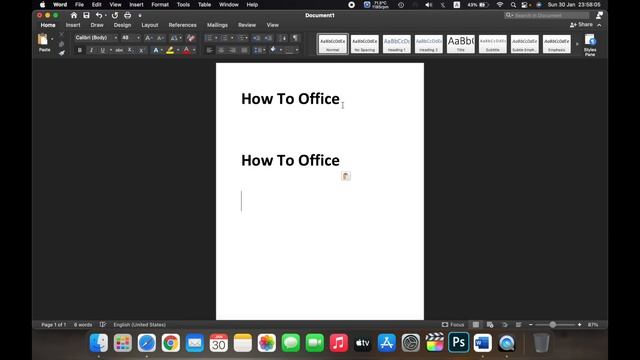Toggle paragraph marks display
The image size is (640, 360).
click(x=295, y=38)
